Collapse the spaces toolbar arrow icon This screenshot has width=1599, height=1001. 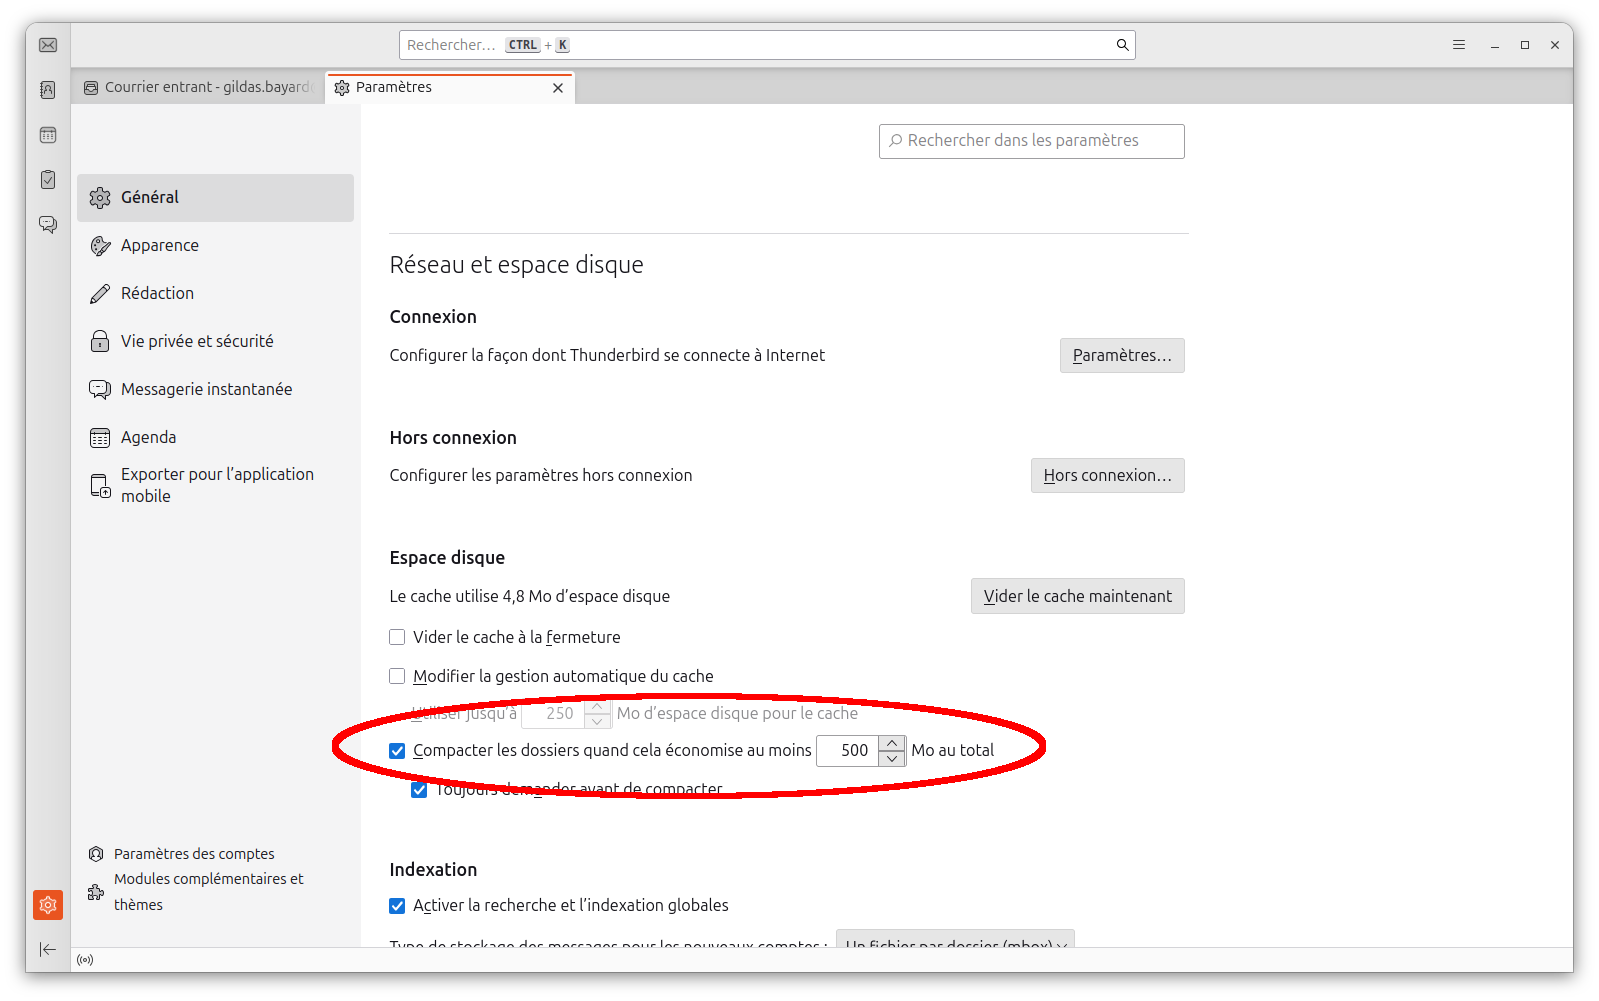pyautogui.click(x=48, y=949)
